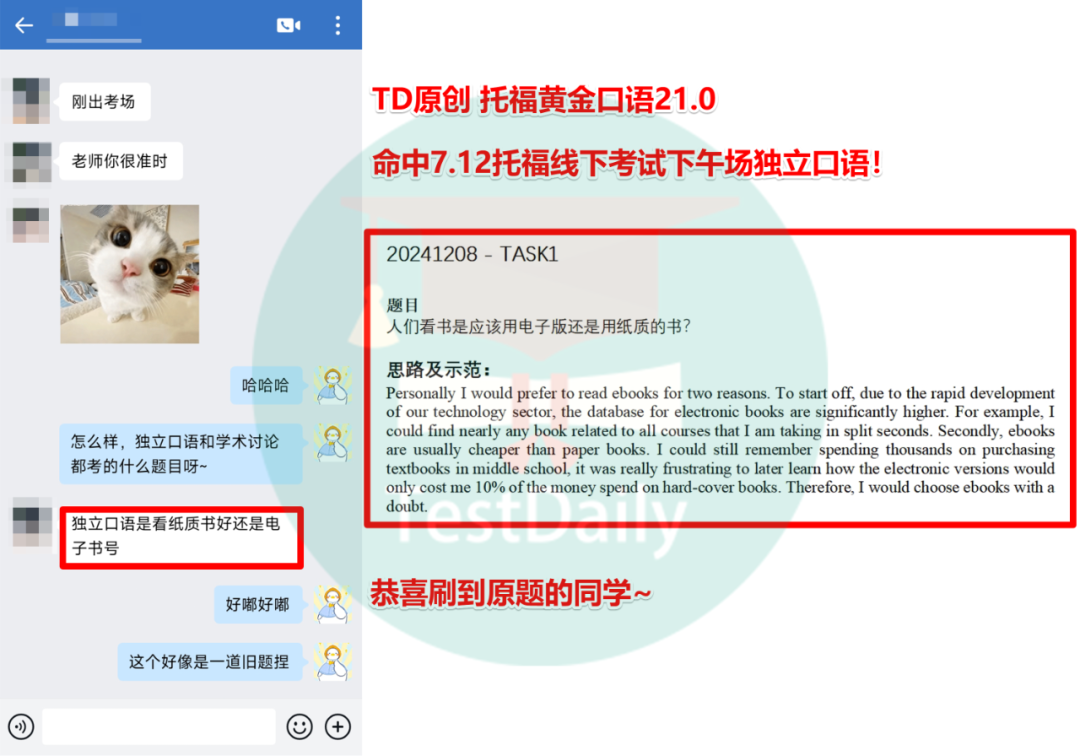1080x756 pixels.
Task: Click the loading bar under the contact name
Action: 94,41
